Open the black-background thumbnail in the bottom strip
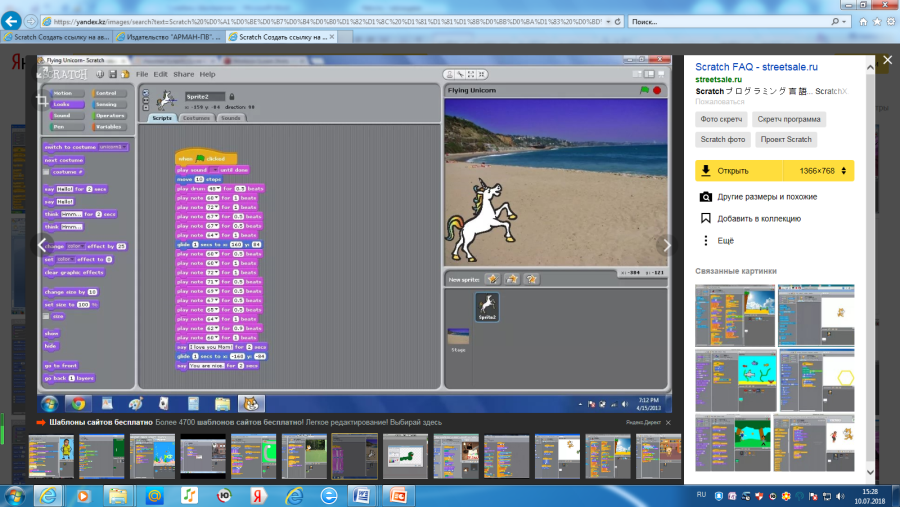This screenshot has height=507, width=900. (203, 456)
